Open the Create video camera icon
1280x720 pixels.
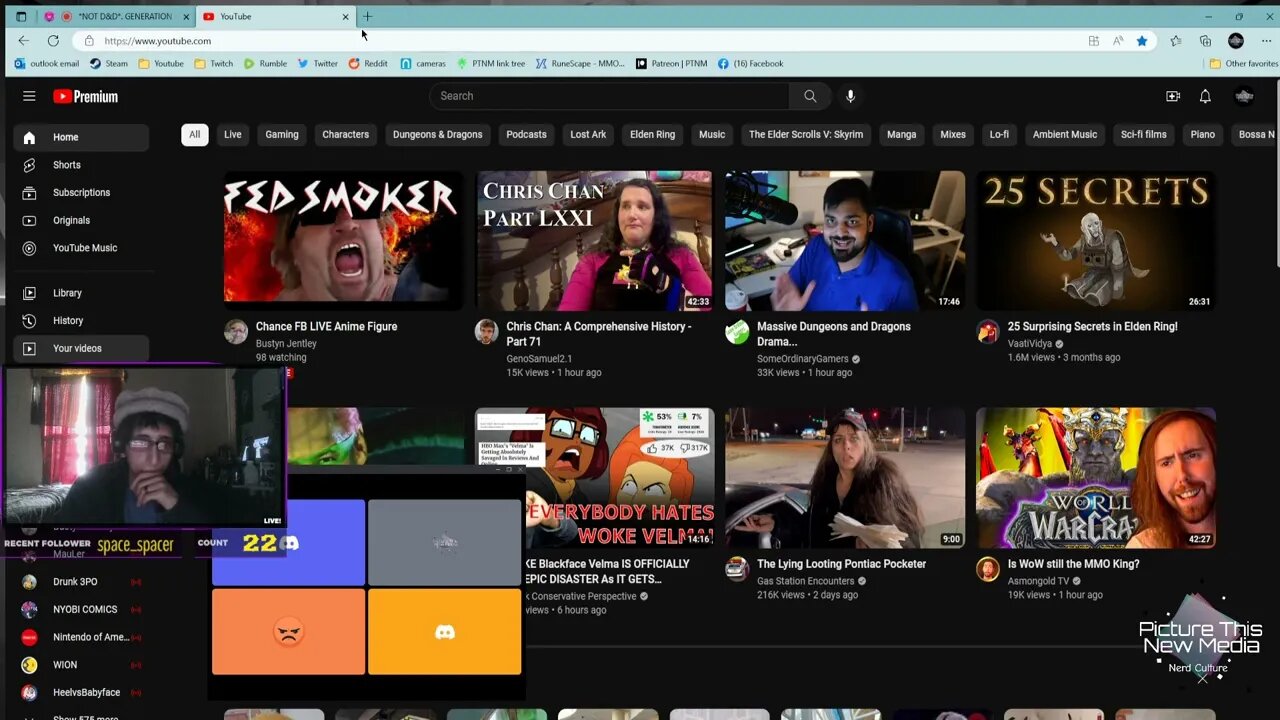pos(1173,96)
